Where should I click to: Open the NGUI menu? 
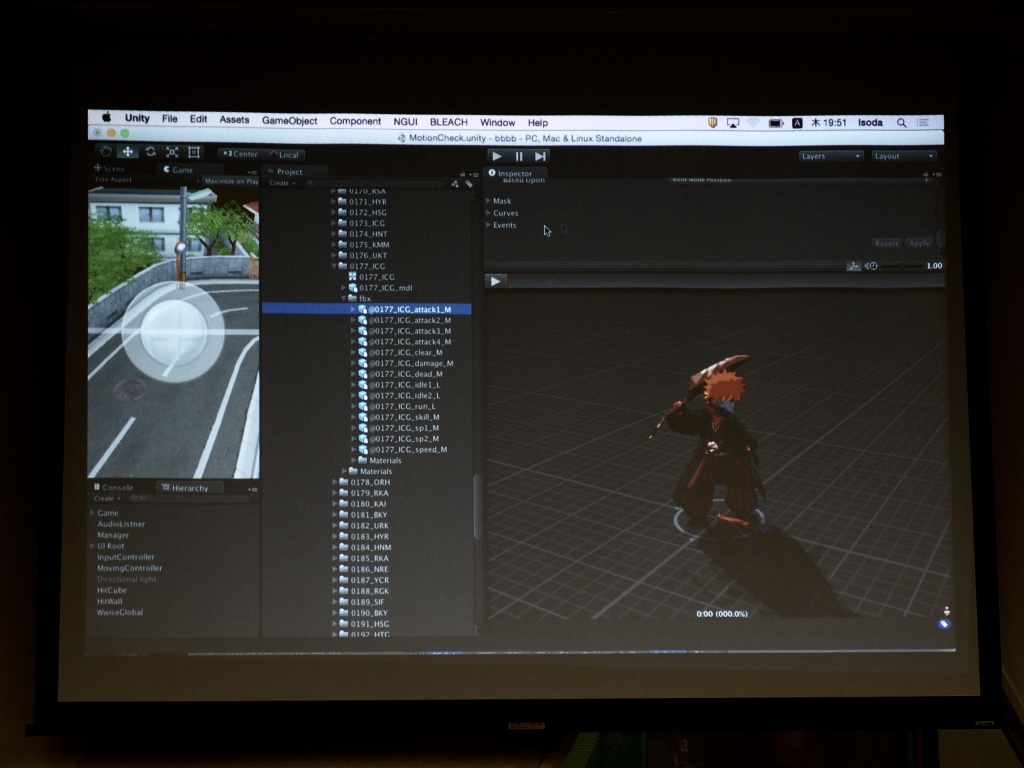click(x=405, y=121)
